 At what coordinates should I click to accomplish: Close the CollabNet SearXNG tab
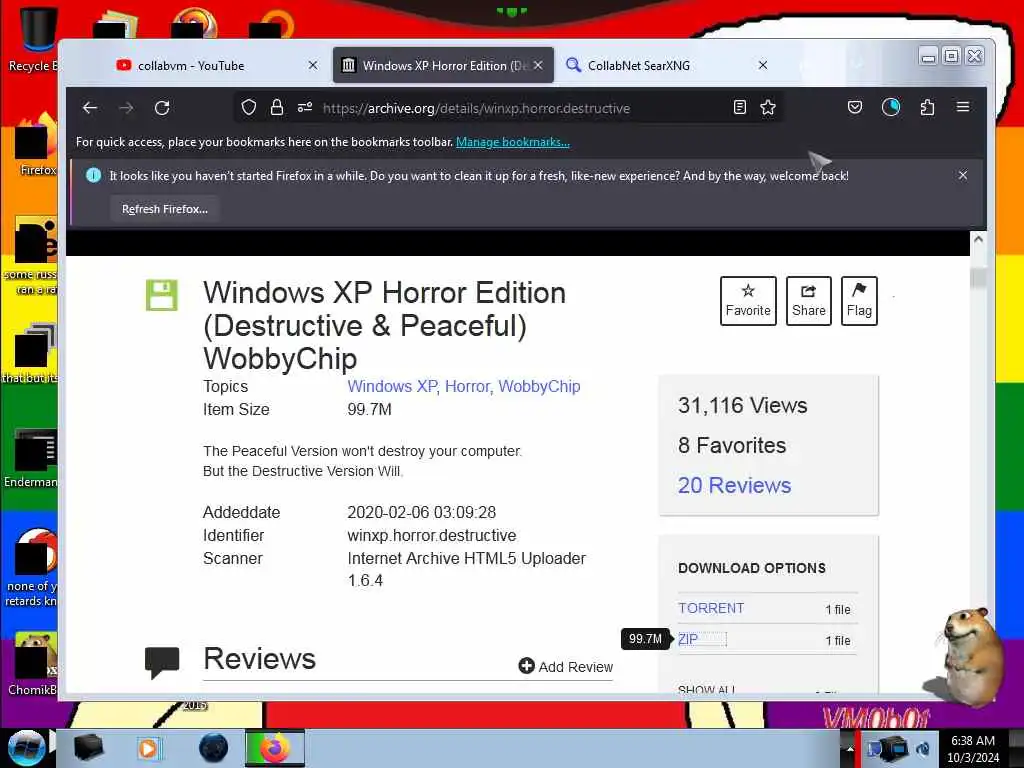(763, 65)
